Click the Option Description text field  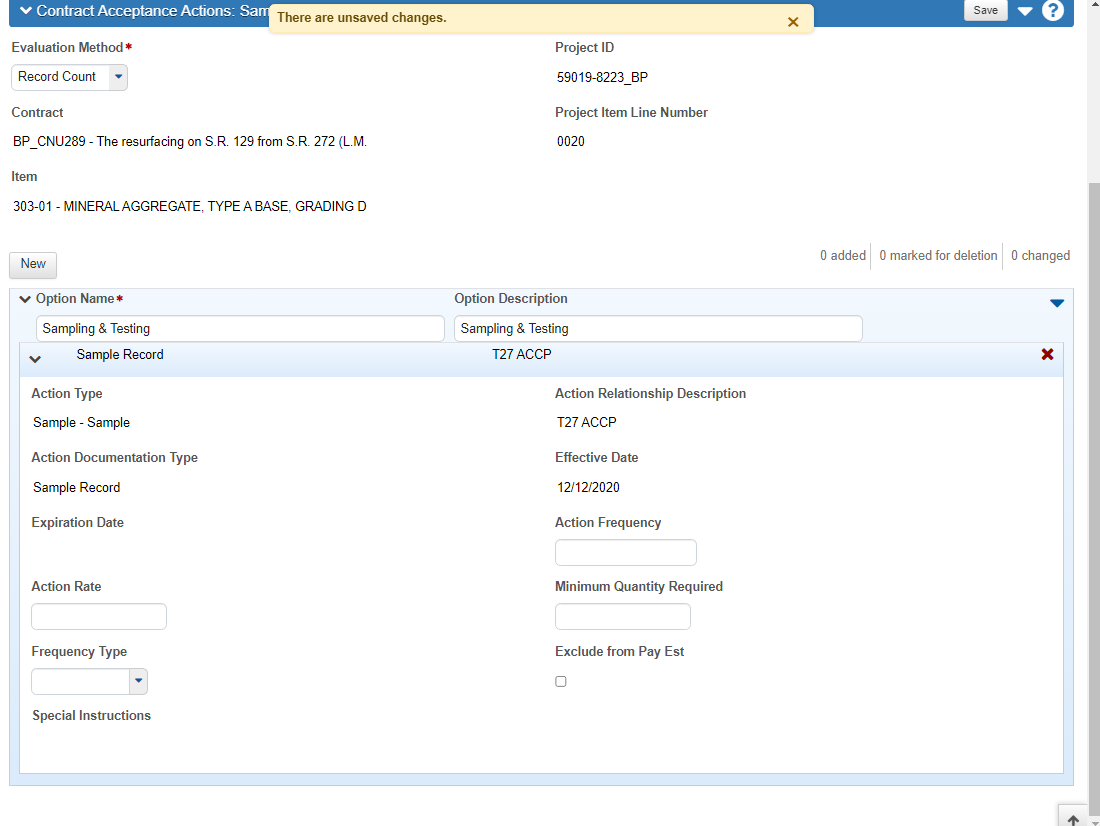click(x=657, y=329)
